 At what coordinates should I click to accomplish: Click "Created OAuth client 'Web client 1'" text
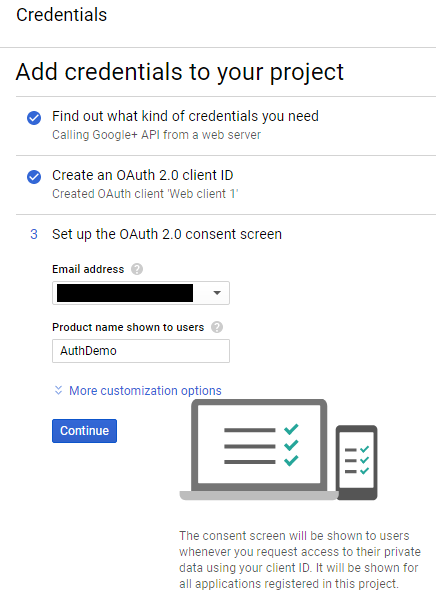click(x=145, y=194)
